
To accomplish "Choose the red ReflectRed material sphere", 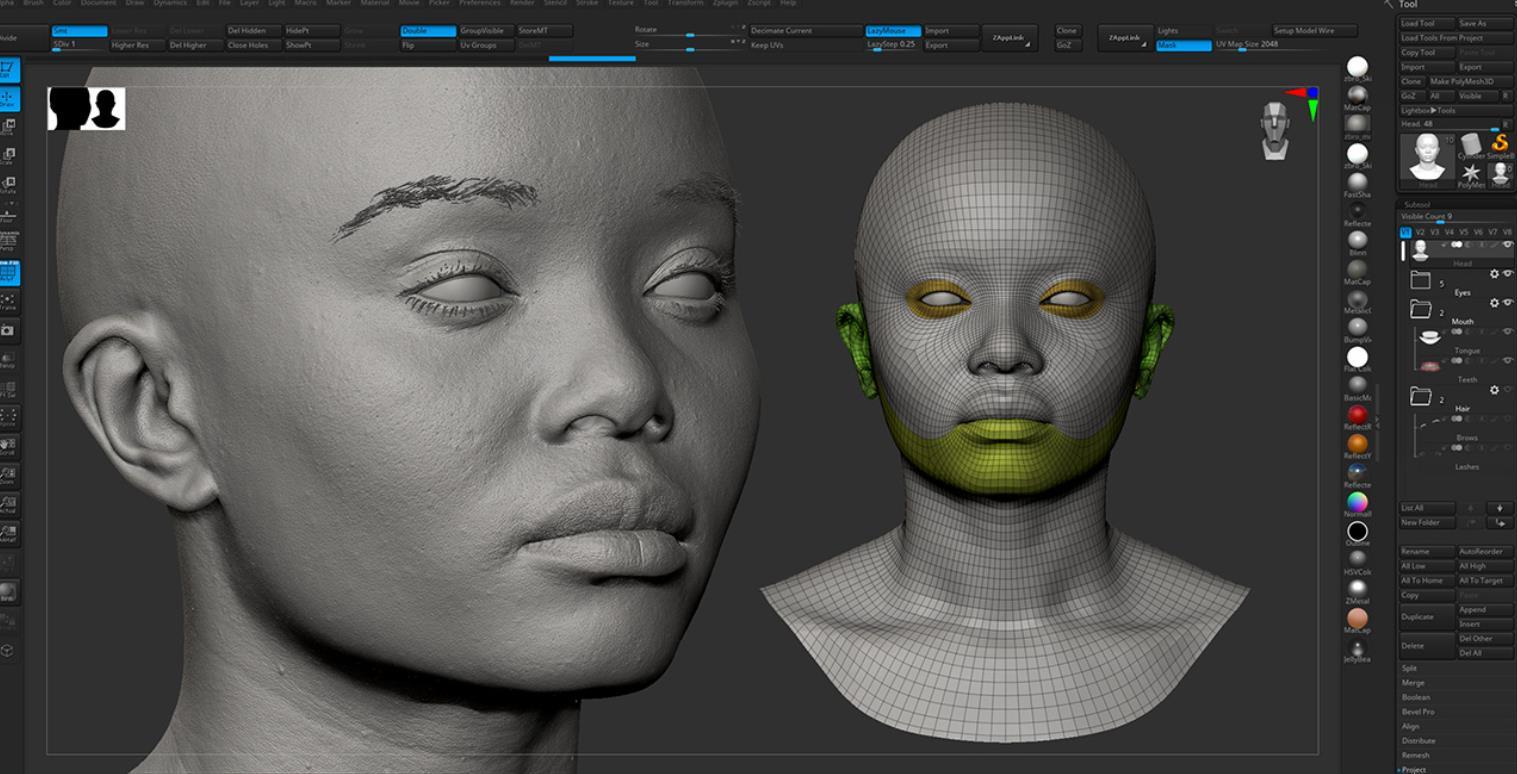I will [x=1357, y=414].
